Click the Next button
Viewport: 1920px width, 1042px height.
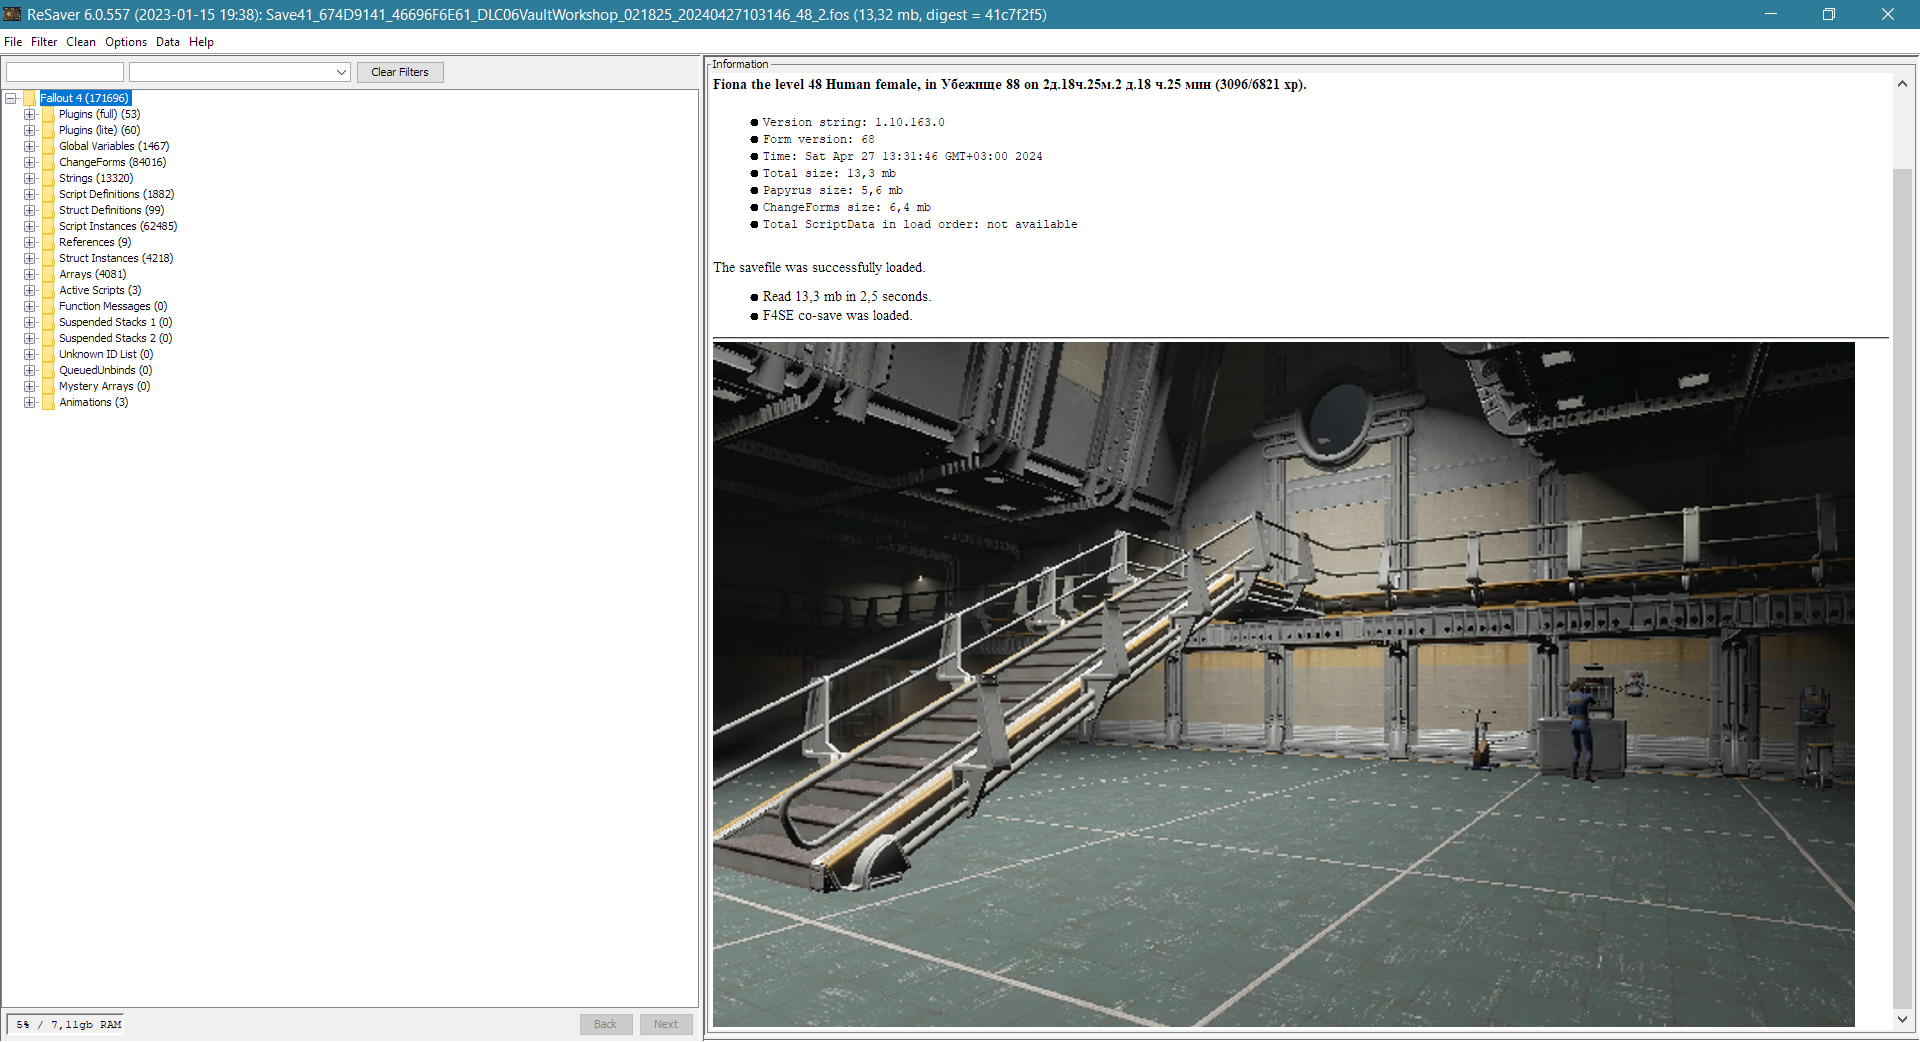tap(666, 1024)
